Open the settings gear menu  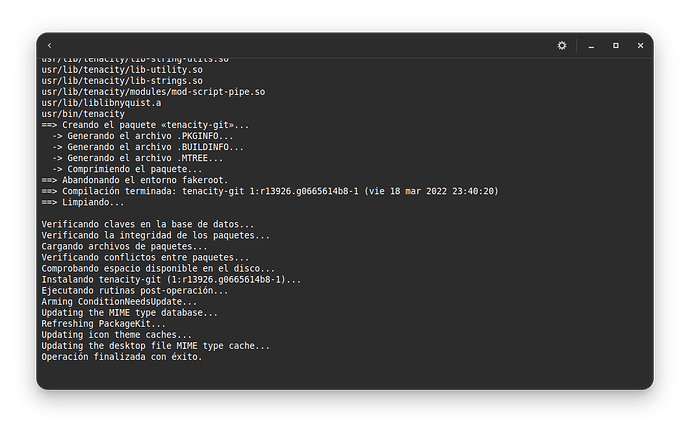tap(562, 45)
